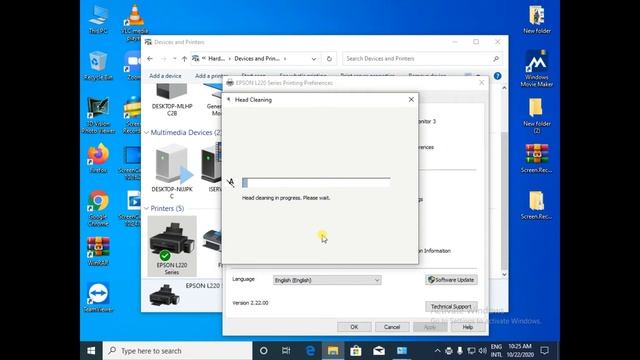Click Add a device
This screenshot has width=640, height=360.
[x=165, y=76]
